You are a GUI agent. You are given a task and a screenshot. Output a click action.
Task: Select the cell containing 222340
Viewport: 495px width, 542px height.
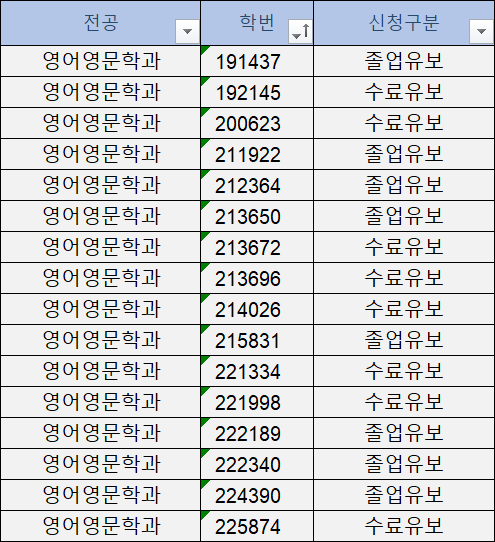257,464
